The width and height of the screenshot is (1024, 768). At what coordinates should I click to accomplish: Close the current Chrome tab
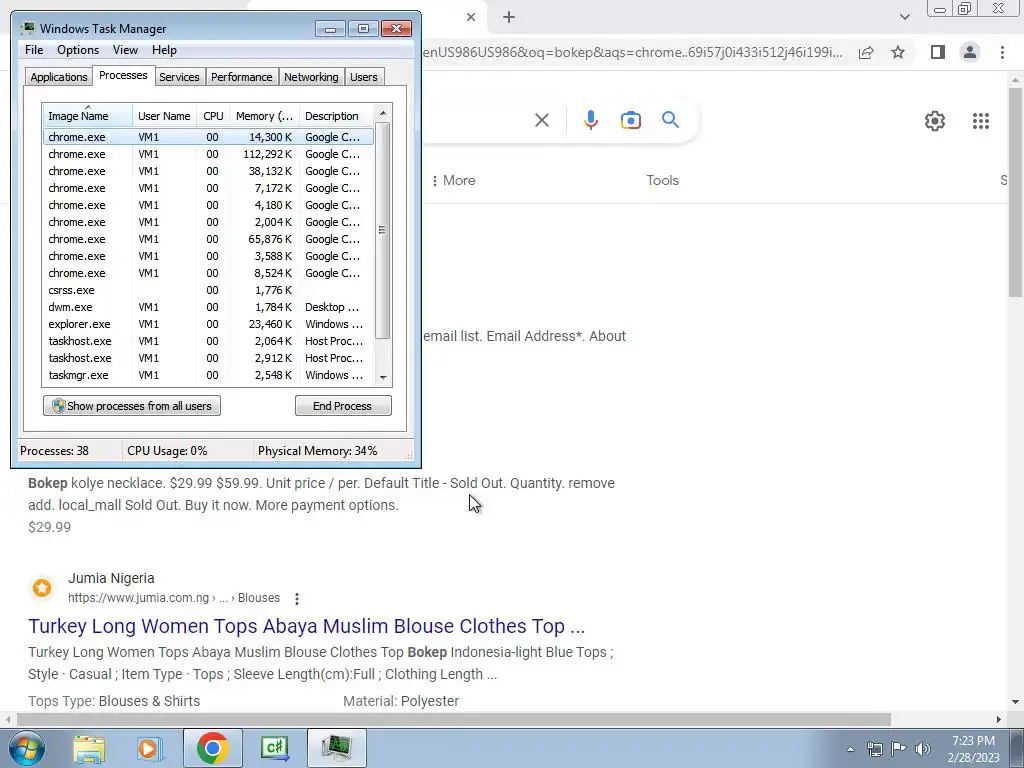click(471, 18)
